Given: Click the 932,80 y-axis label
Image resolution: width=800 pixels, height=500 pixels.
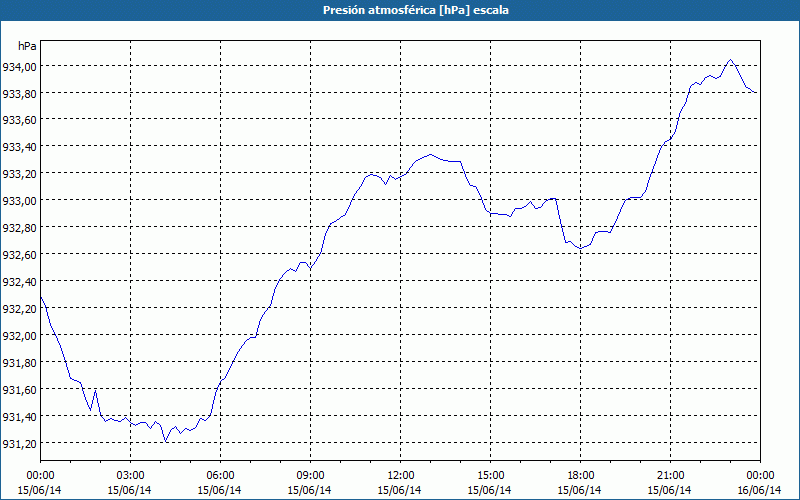Looking at the screenshot, I should coord(20,227).
